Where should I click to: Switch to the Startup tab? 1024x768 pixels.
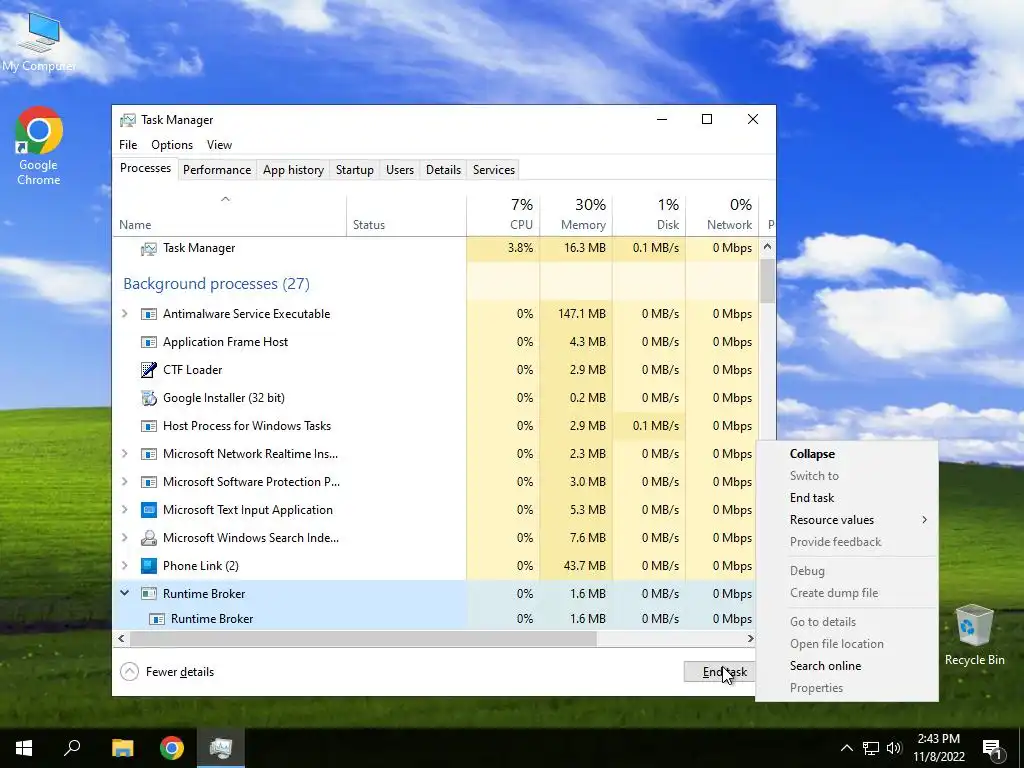click(355, 170)
